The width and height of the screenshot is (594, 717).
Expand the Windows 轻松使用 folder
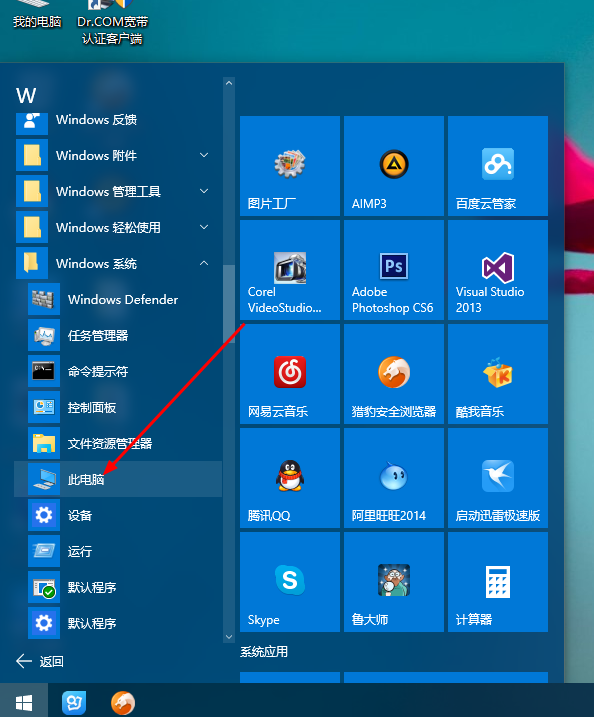[x=118, y=227]
